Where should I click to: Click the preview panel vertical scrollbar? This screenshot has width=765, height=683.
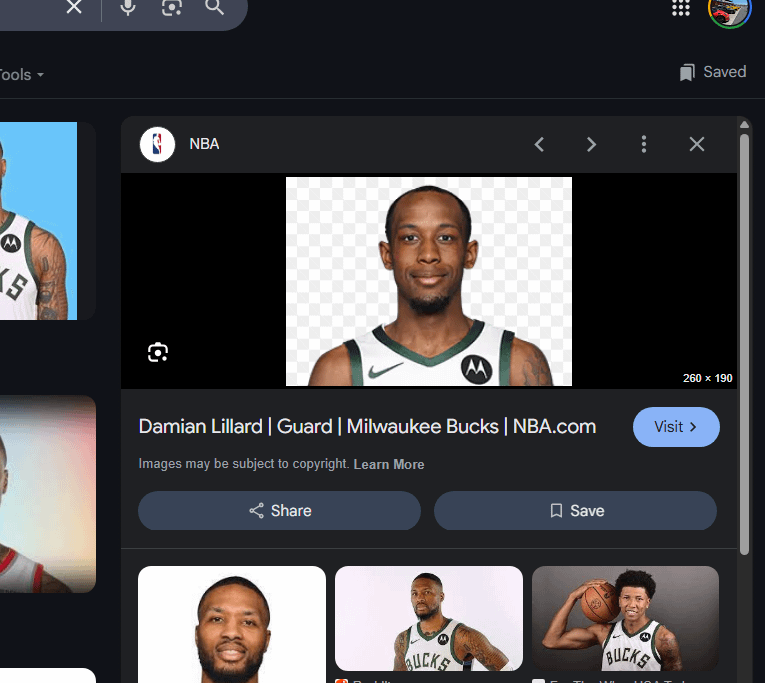[x=744, y=344]
